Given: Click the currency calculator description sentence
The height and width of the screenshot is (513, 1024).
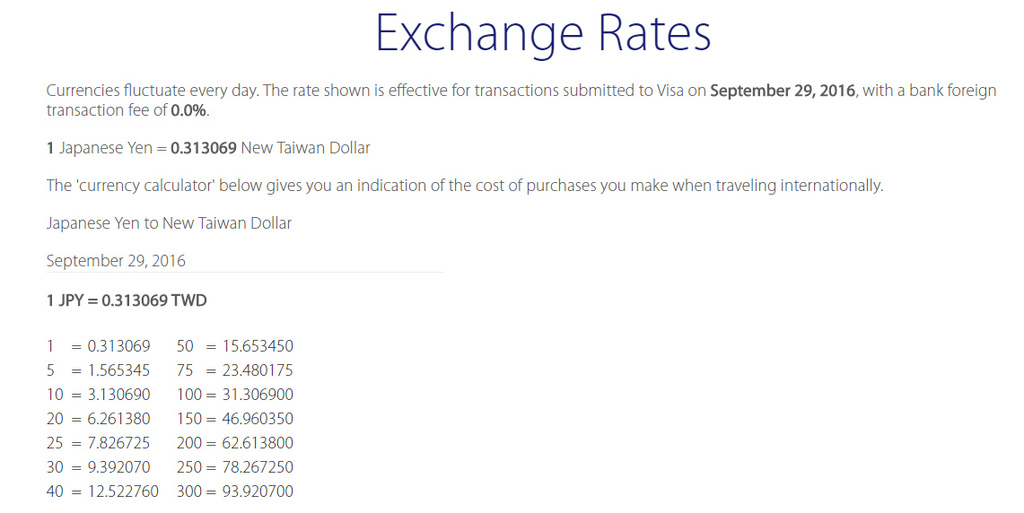Looking at the screenshot, I should 464,186.
